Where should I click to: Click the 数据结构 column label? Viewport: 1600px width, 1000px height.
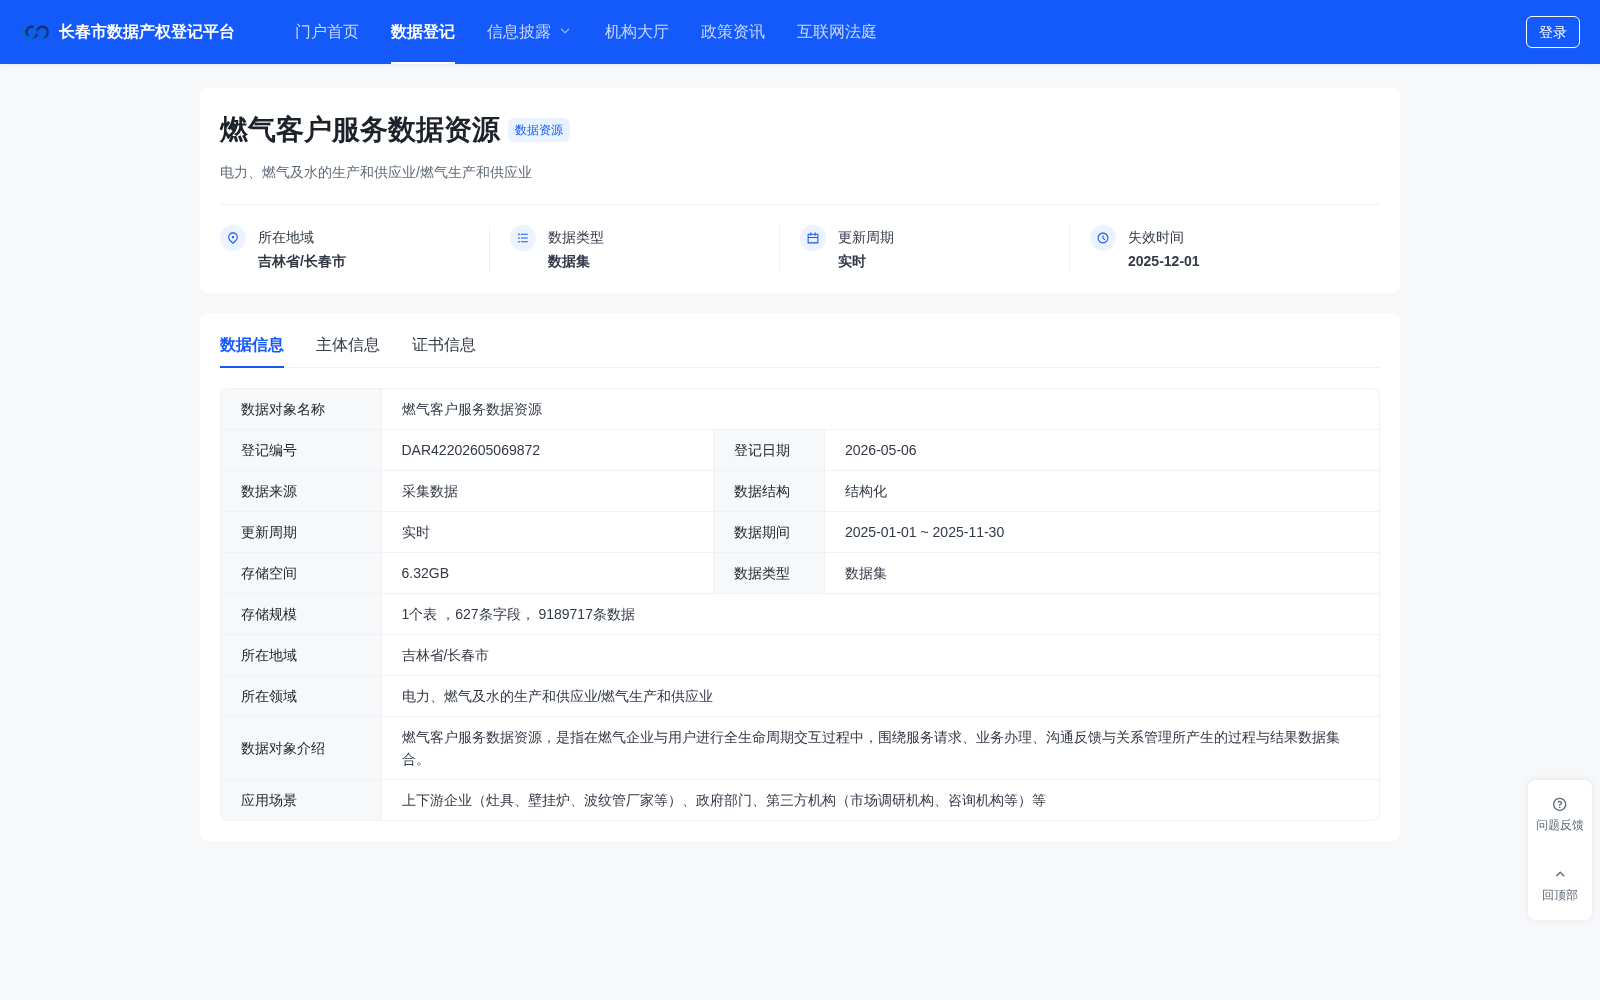[x=762, y=491]
